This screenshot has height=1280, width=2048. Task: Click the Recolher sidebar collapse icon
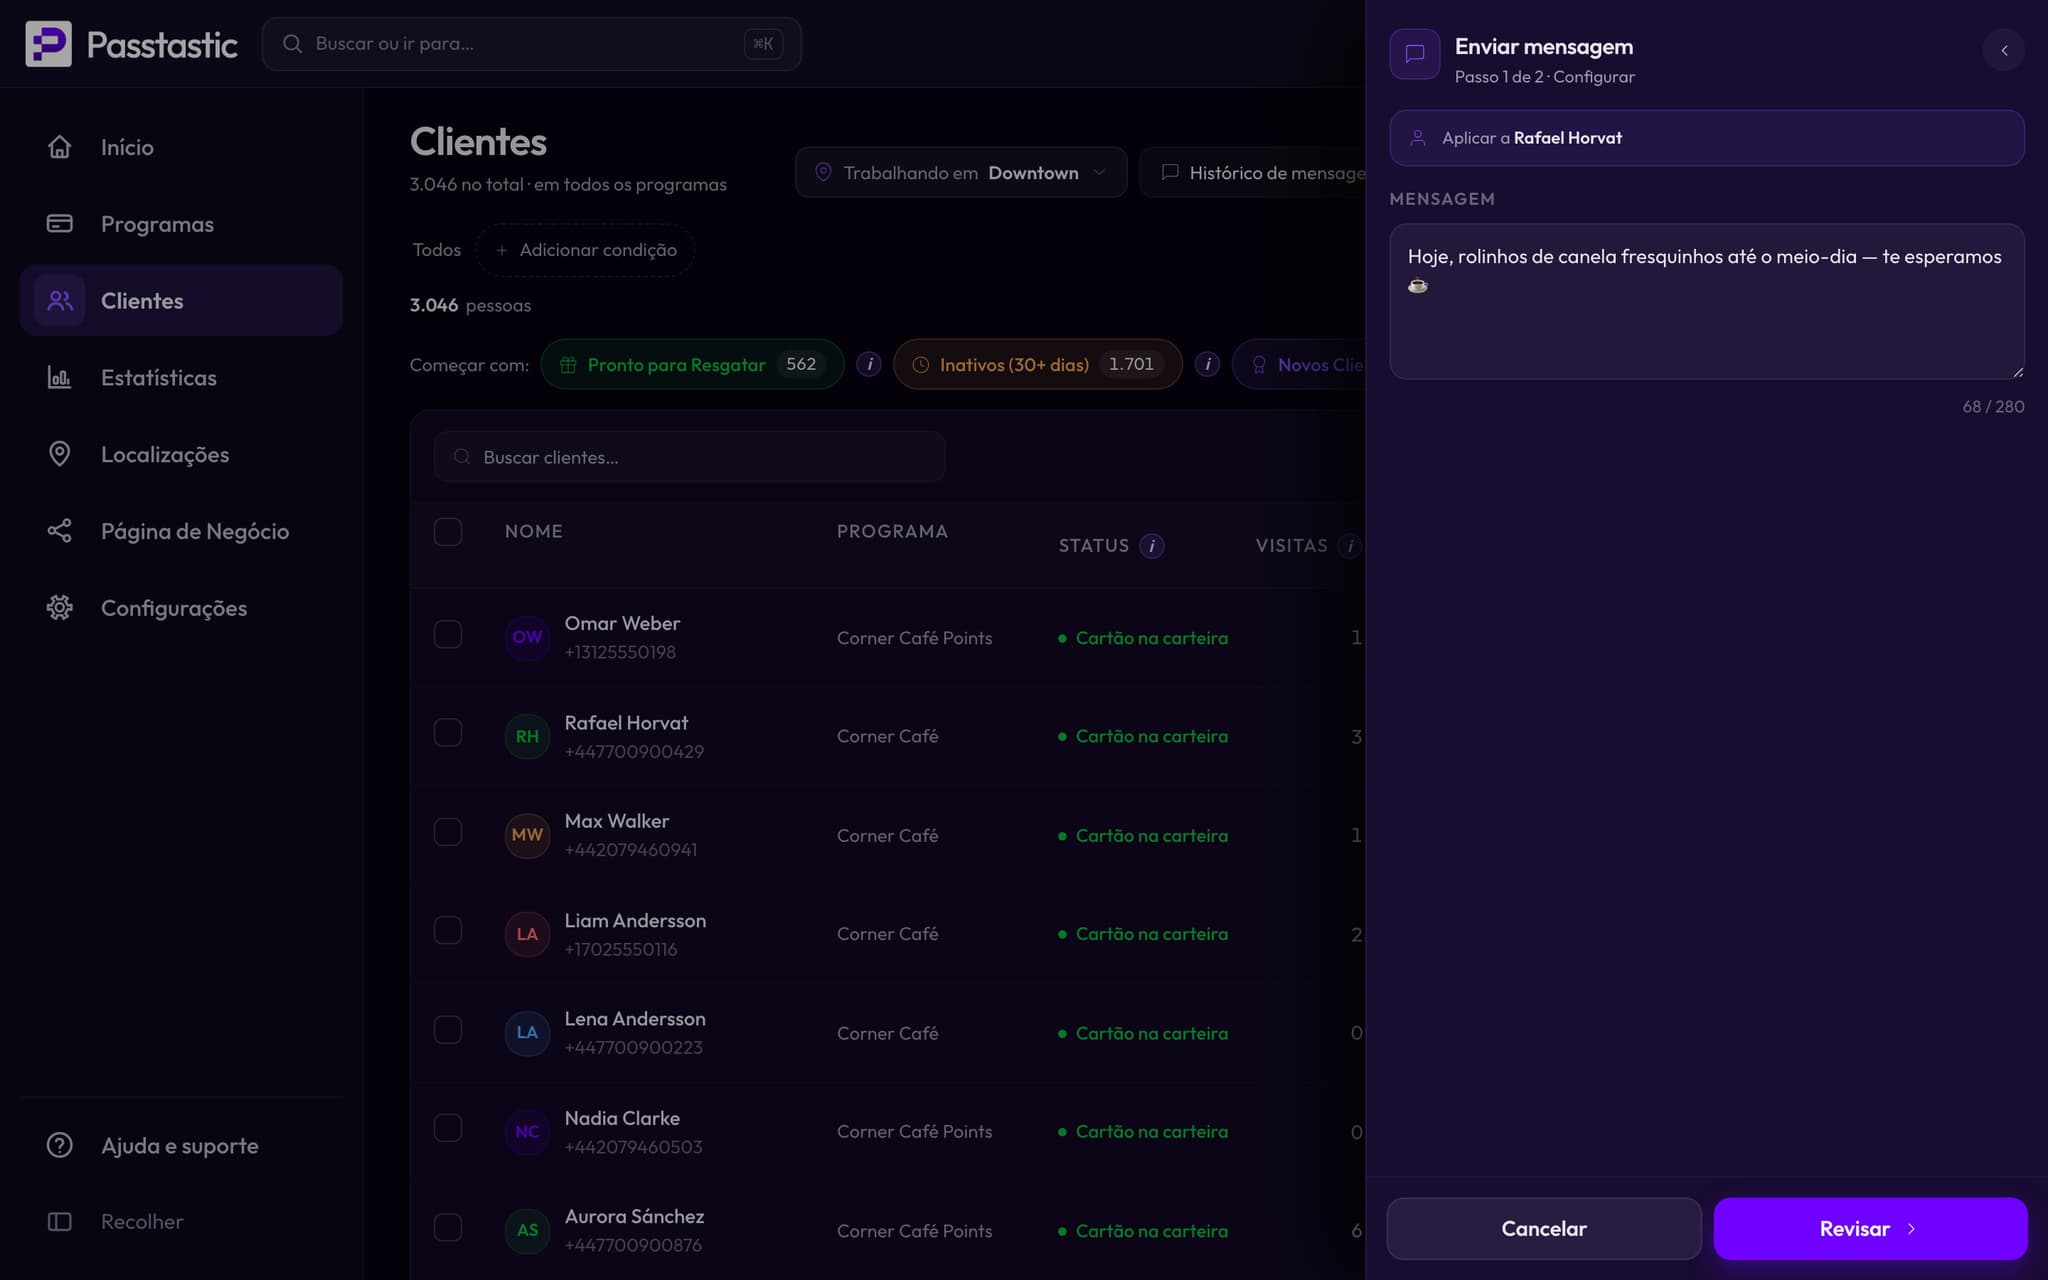click(60, 1221)
